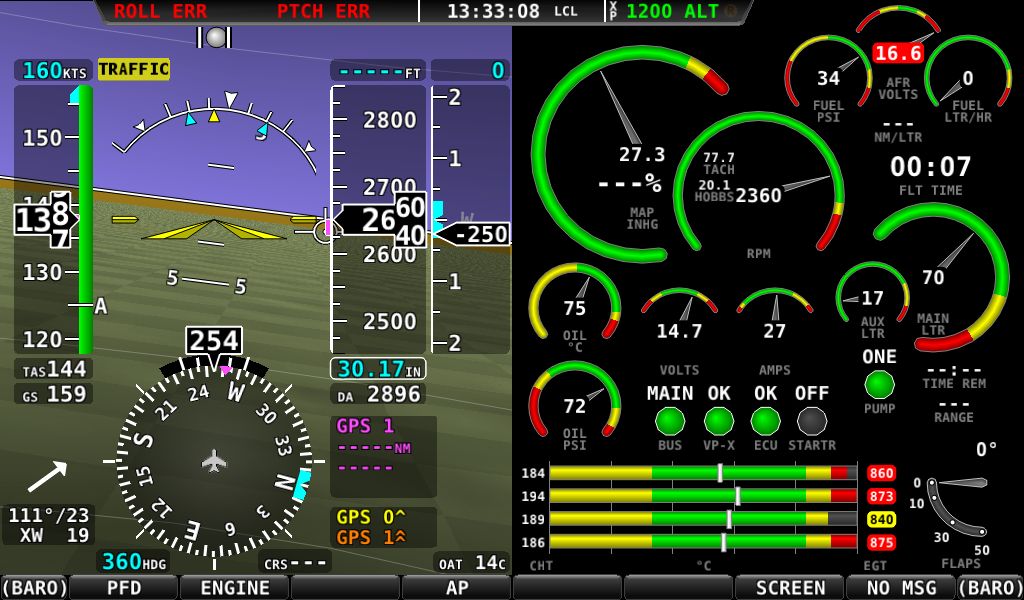This screenshot has height=600, width=1024.
Task: Select the 160 KTS airspeed bug field
Action: coord(54,71)
